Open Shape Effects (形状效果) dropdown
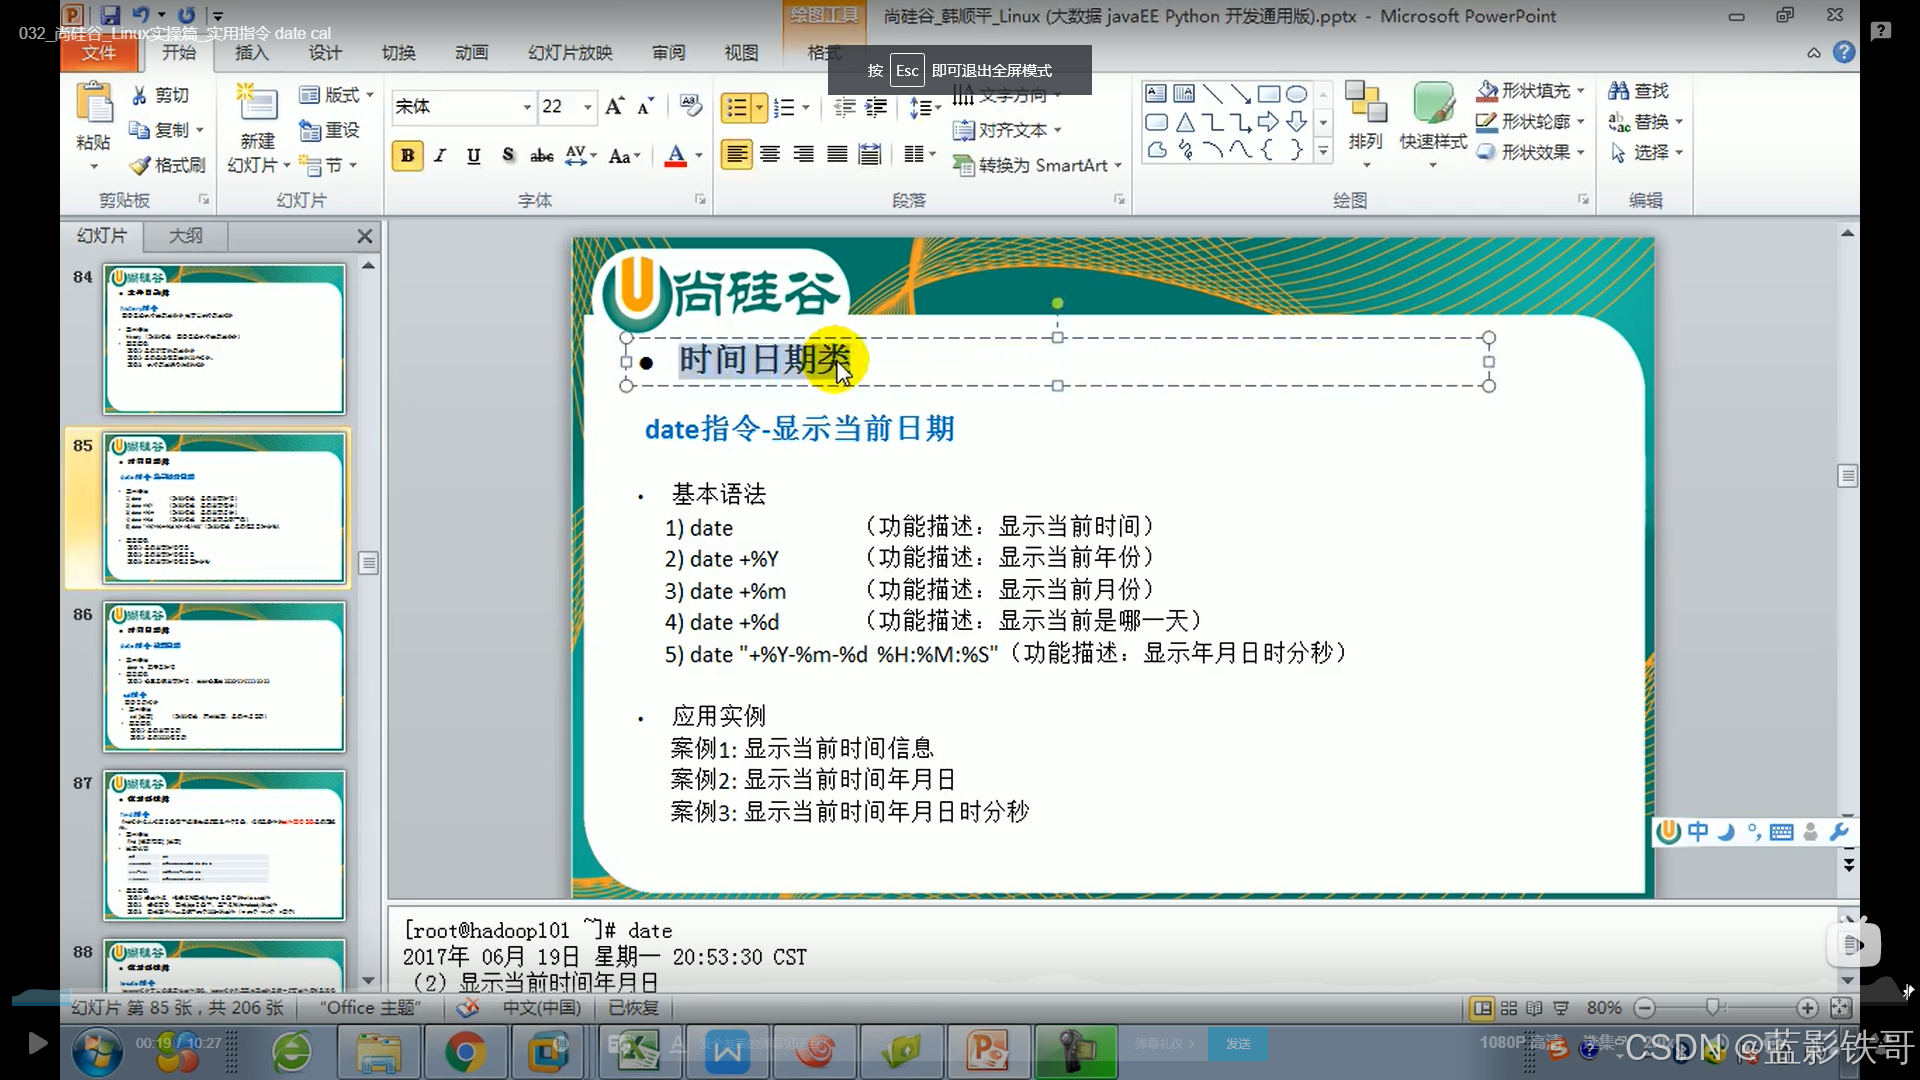The width and height of the screenshot is (1920, 1080). click(1531, 153)
